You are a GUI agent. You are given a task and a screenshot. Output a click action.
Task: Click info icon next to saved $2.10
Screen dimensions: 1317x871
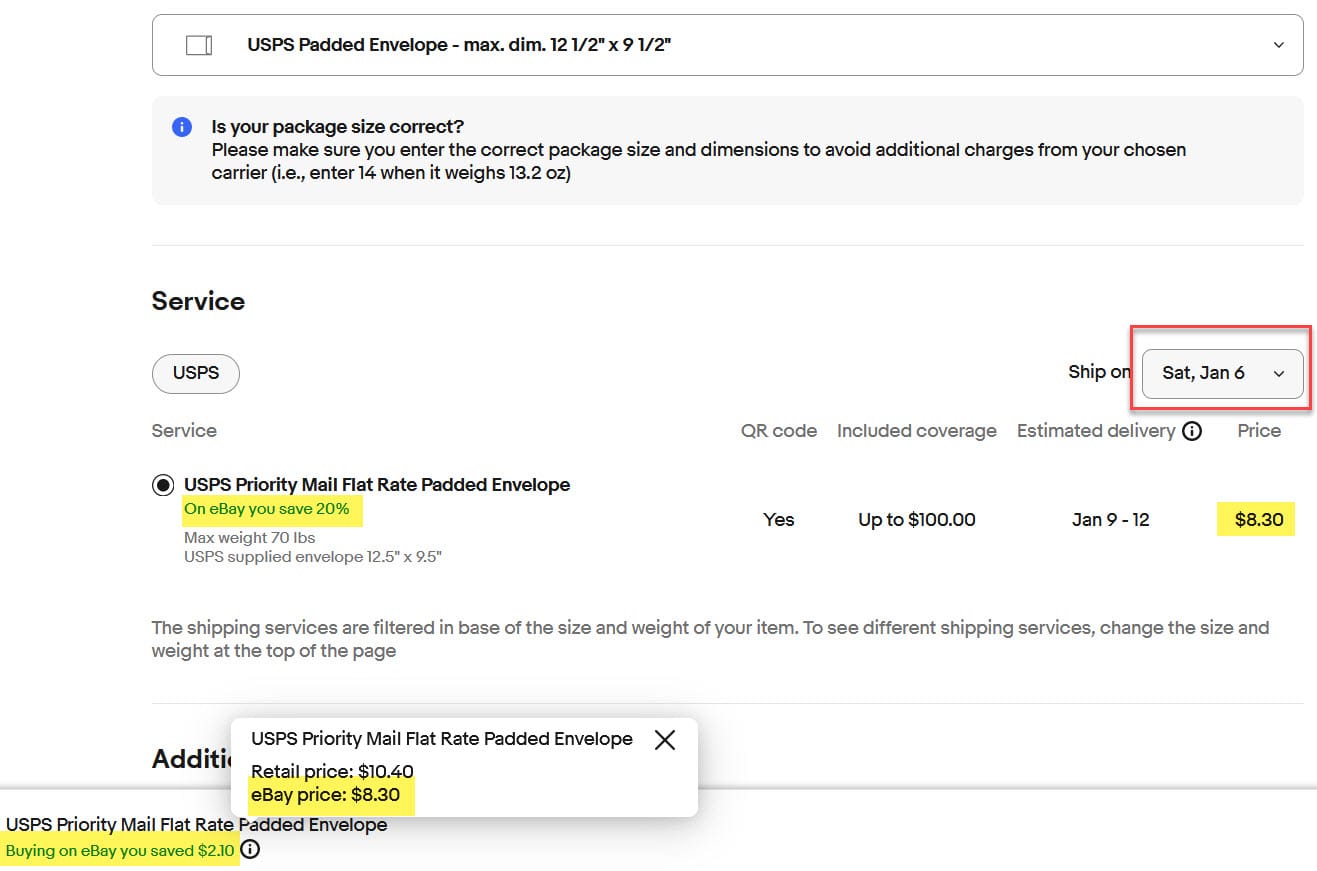251,850
